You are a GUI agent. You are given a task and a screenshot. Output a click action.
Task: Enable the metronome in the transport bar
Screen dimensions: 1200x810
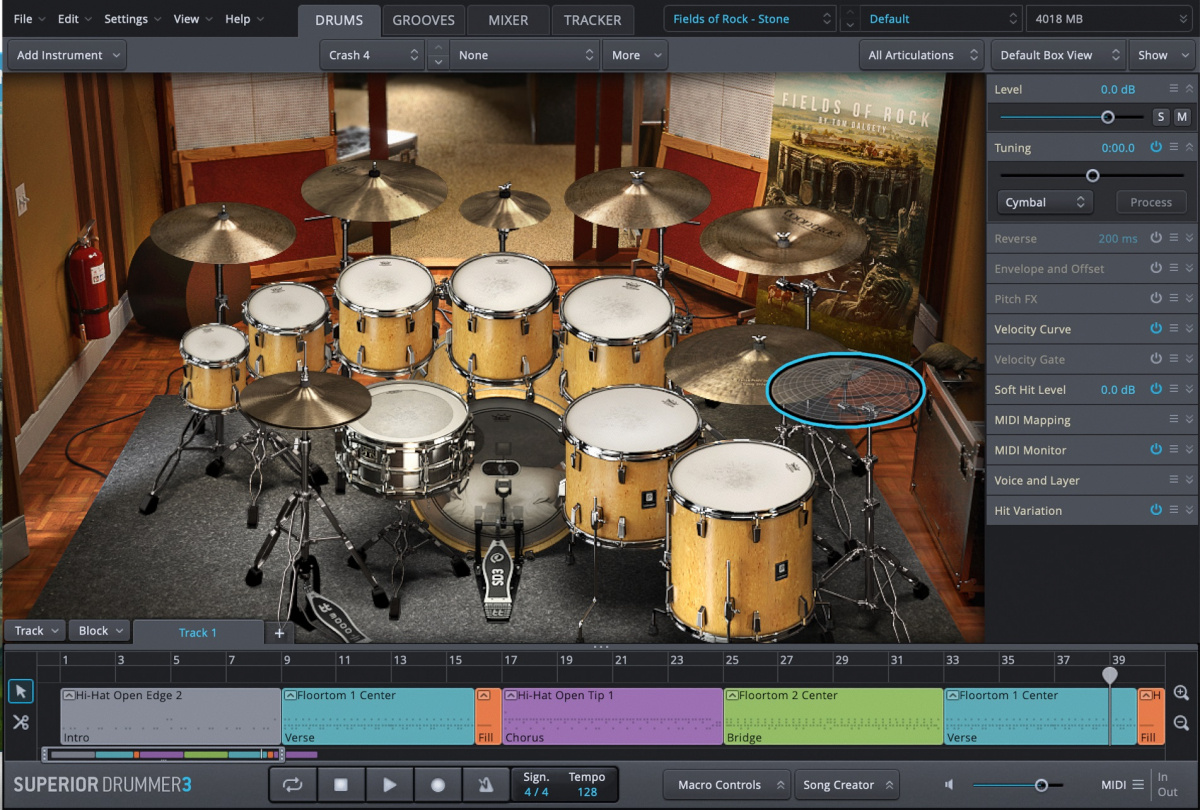click(486, 785)
